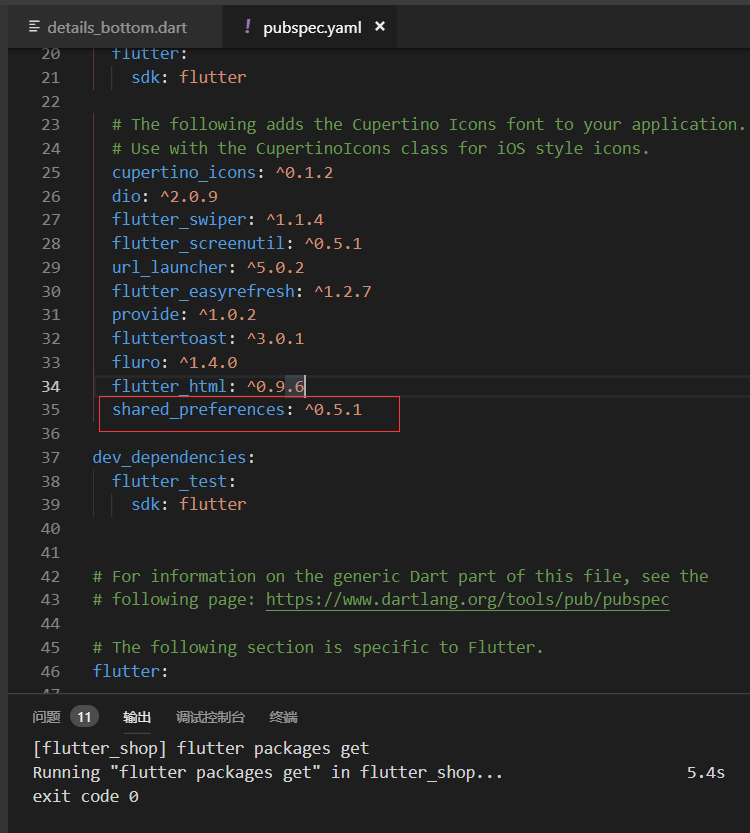Click the shared_preferences version ^0.5.1
This screenshot has height=833, width=750.
click(334, 410)
